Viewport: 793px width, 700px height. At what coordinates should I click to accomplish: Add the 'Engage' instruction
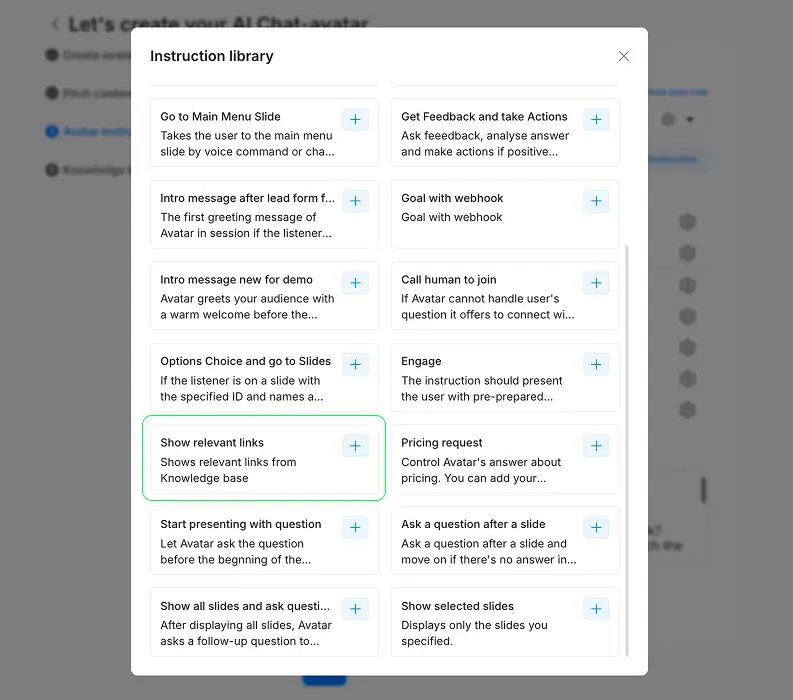point(596,365)
